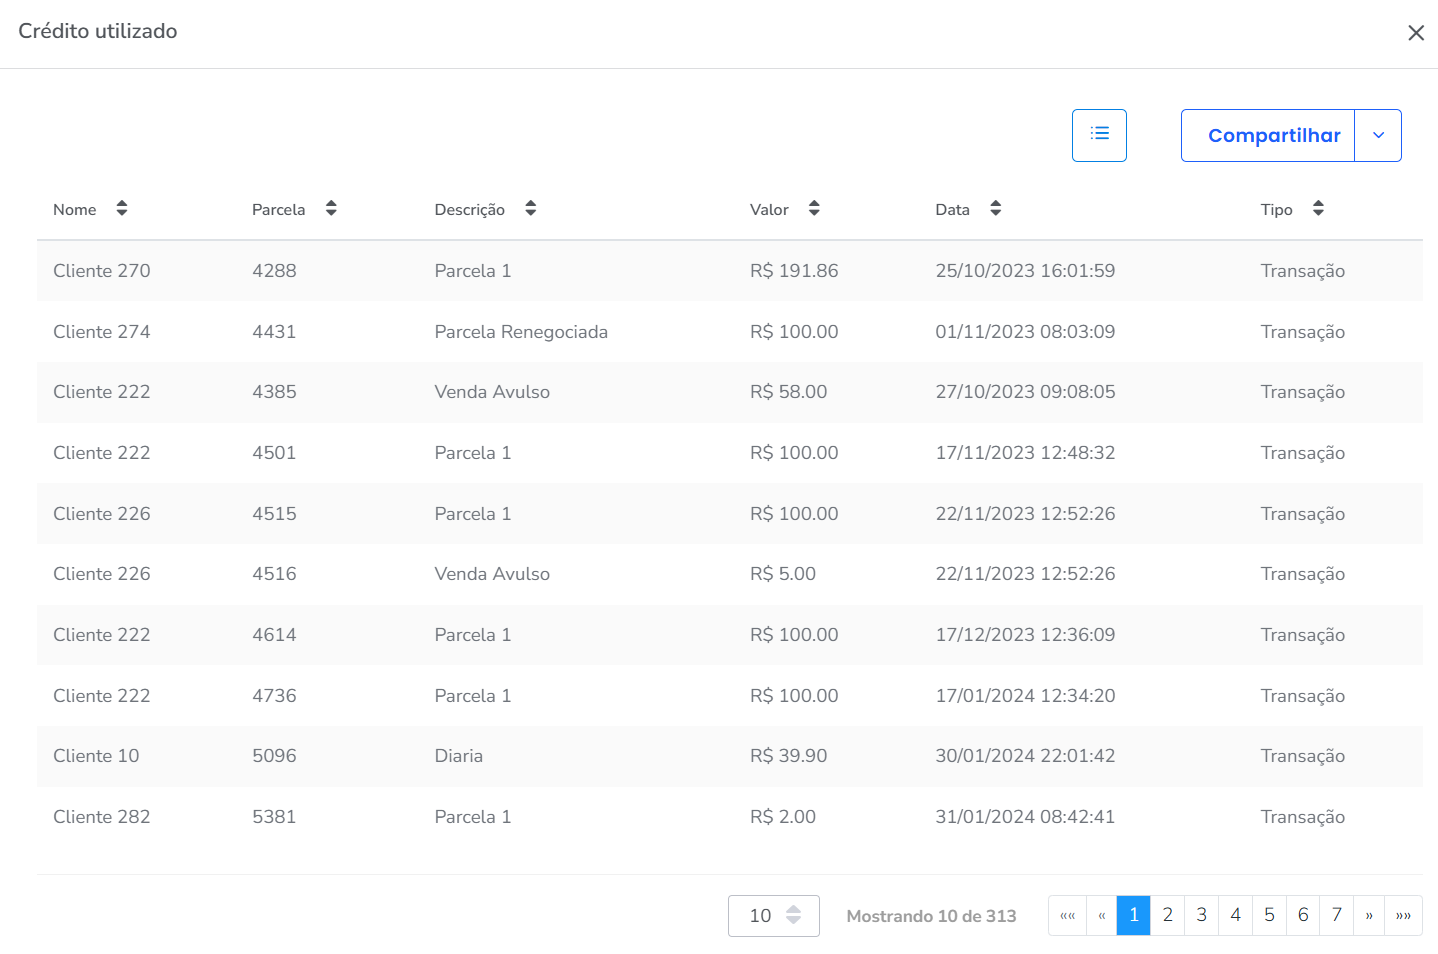Open the column list view icon button
1438x954 pixels.
[1099, 135]
